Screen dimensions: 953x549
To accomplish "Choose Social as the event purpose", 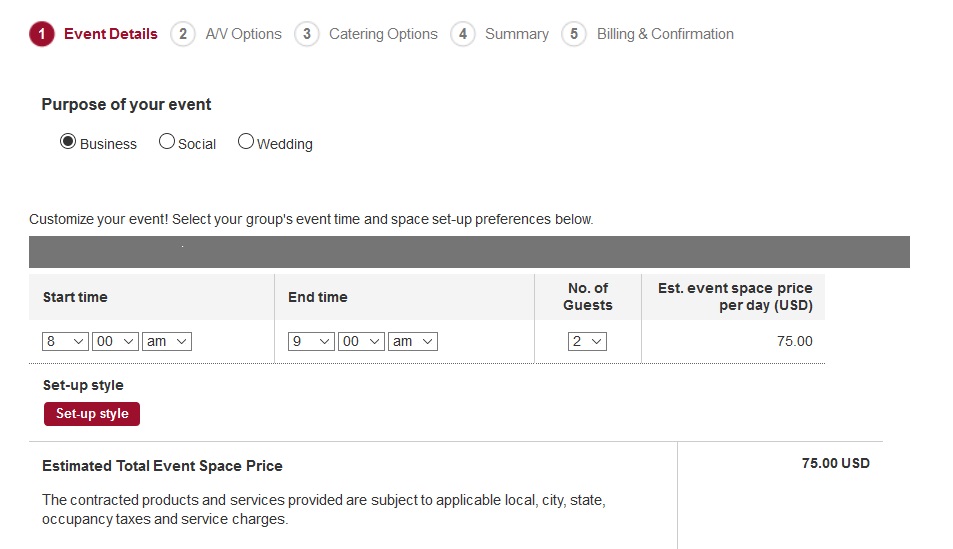I will 167,142.
